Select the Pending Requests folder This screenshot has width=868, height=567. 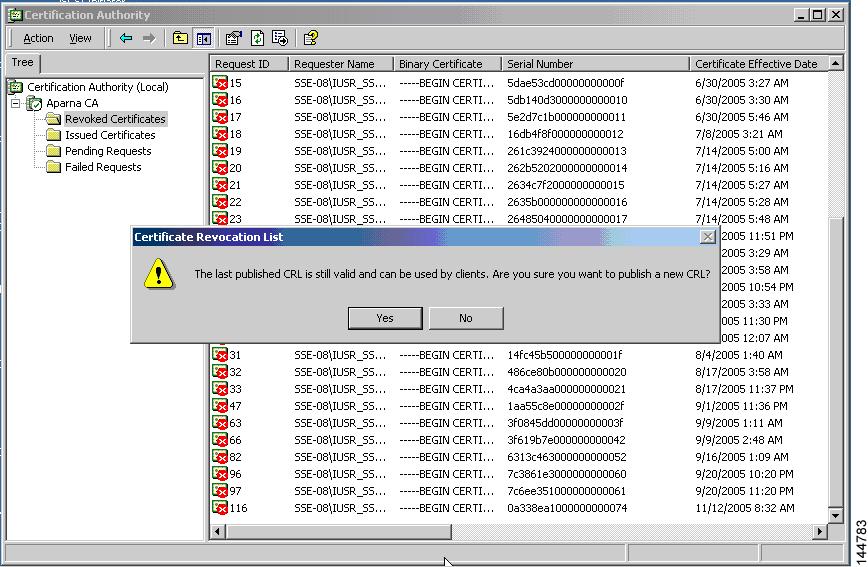108,151
